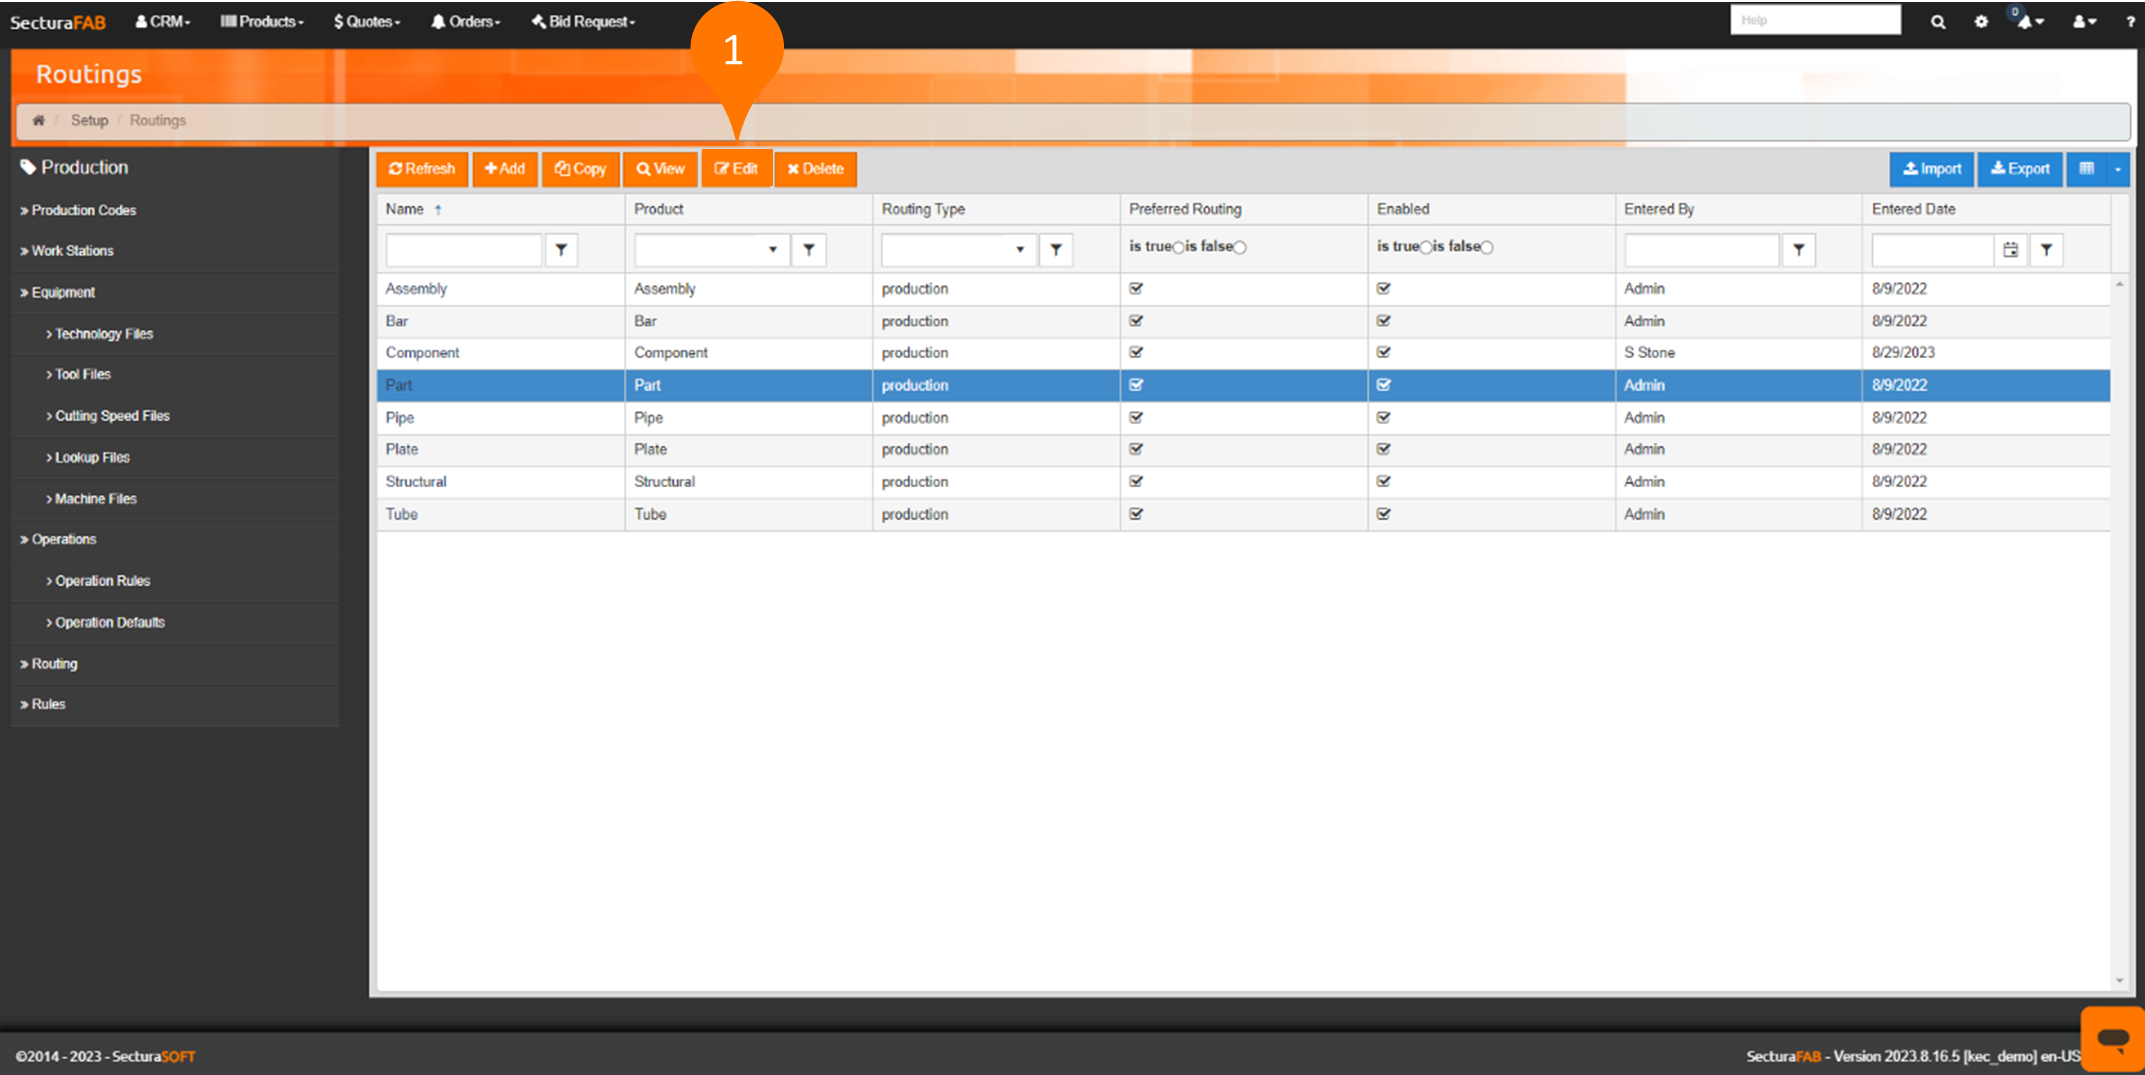Open the chat widget in bottom corner
This screenshot has width=2145, height=1075.
[x=2112, y=1038]
